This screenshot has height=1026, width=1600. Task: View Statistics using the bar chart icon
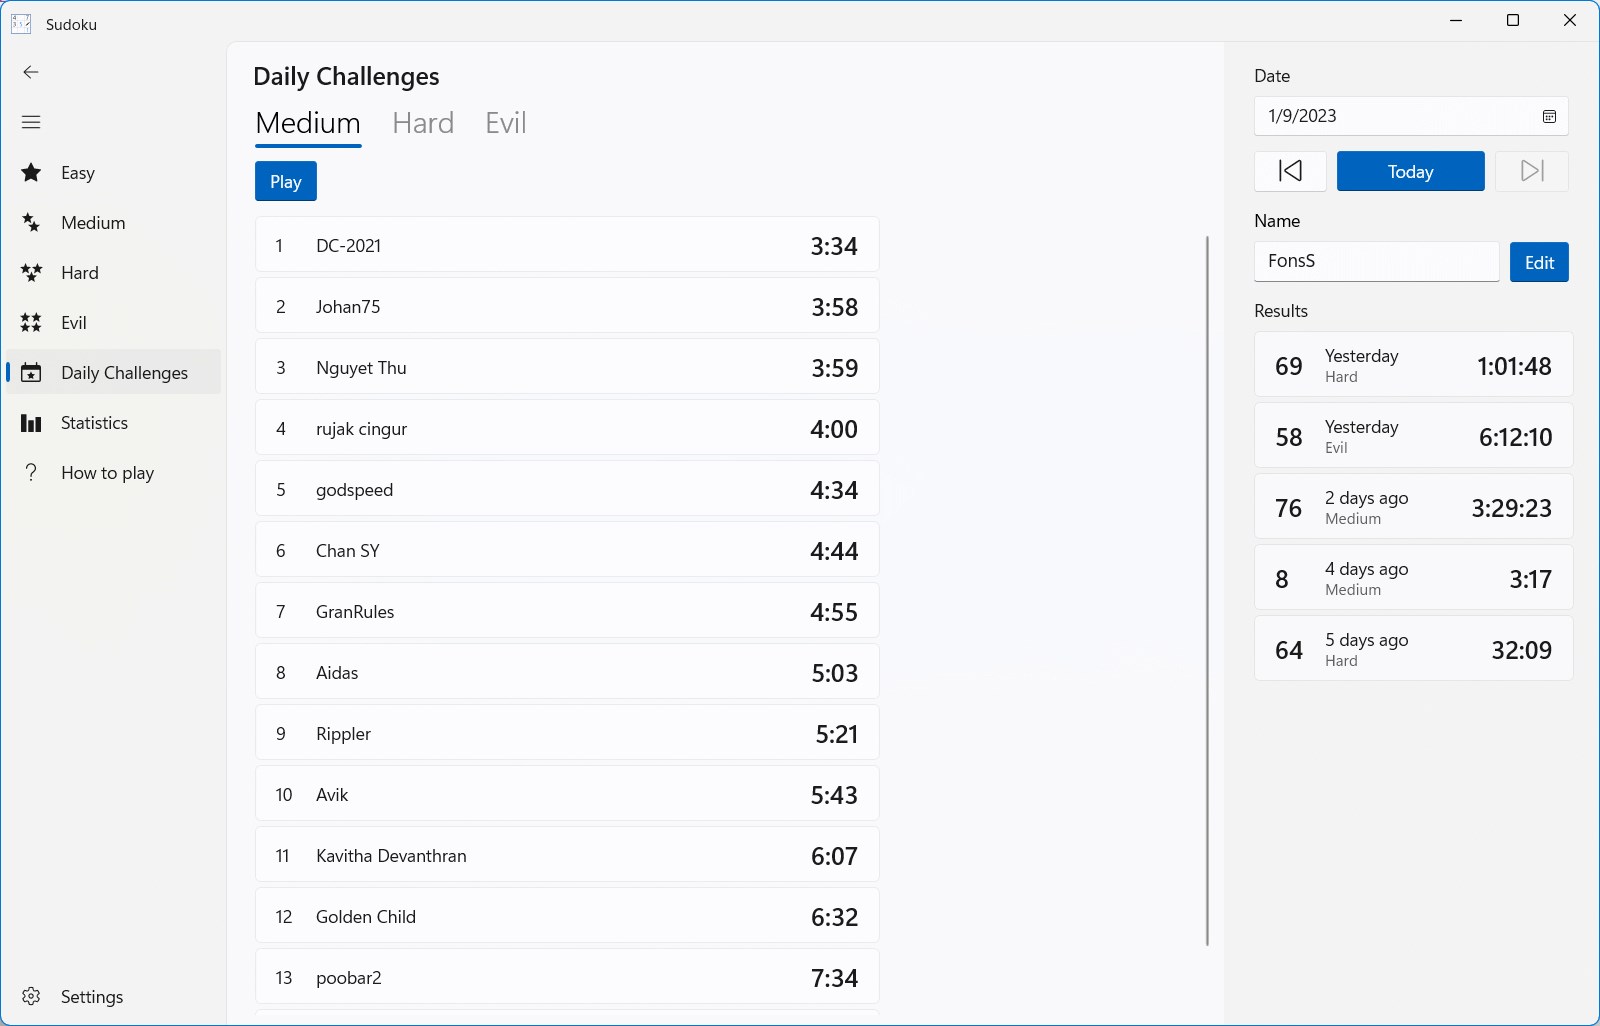click(31, 422)
